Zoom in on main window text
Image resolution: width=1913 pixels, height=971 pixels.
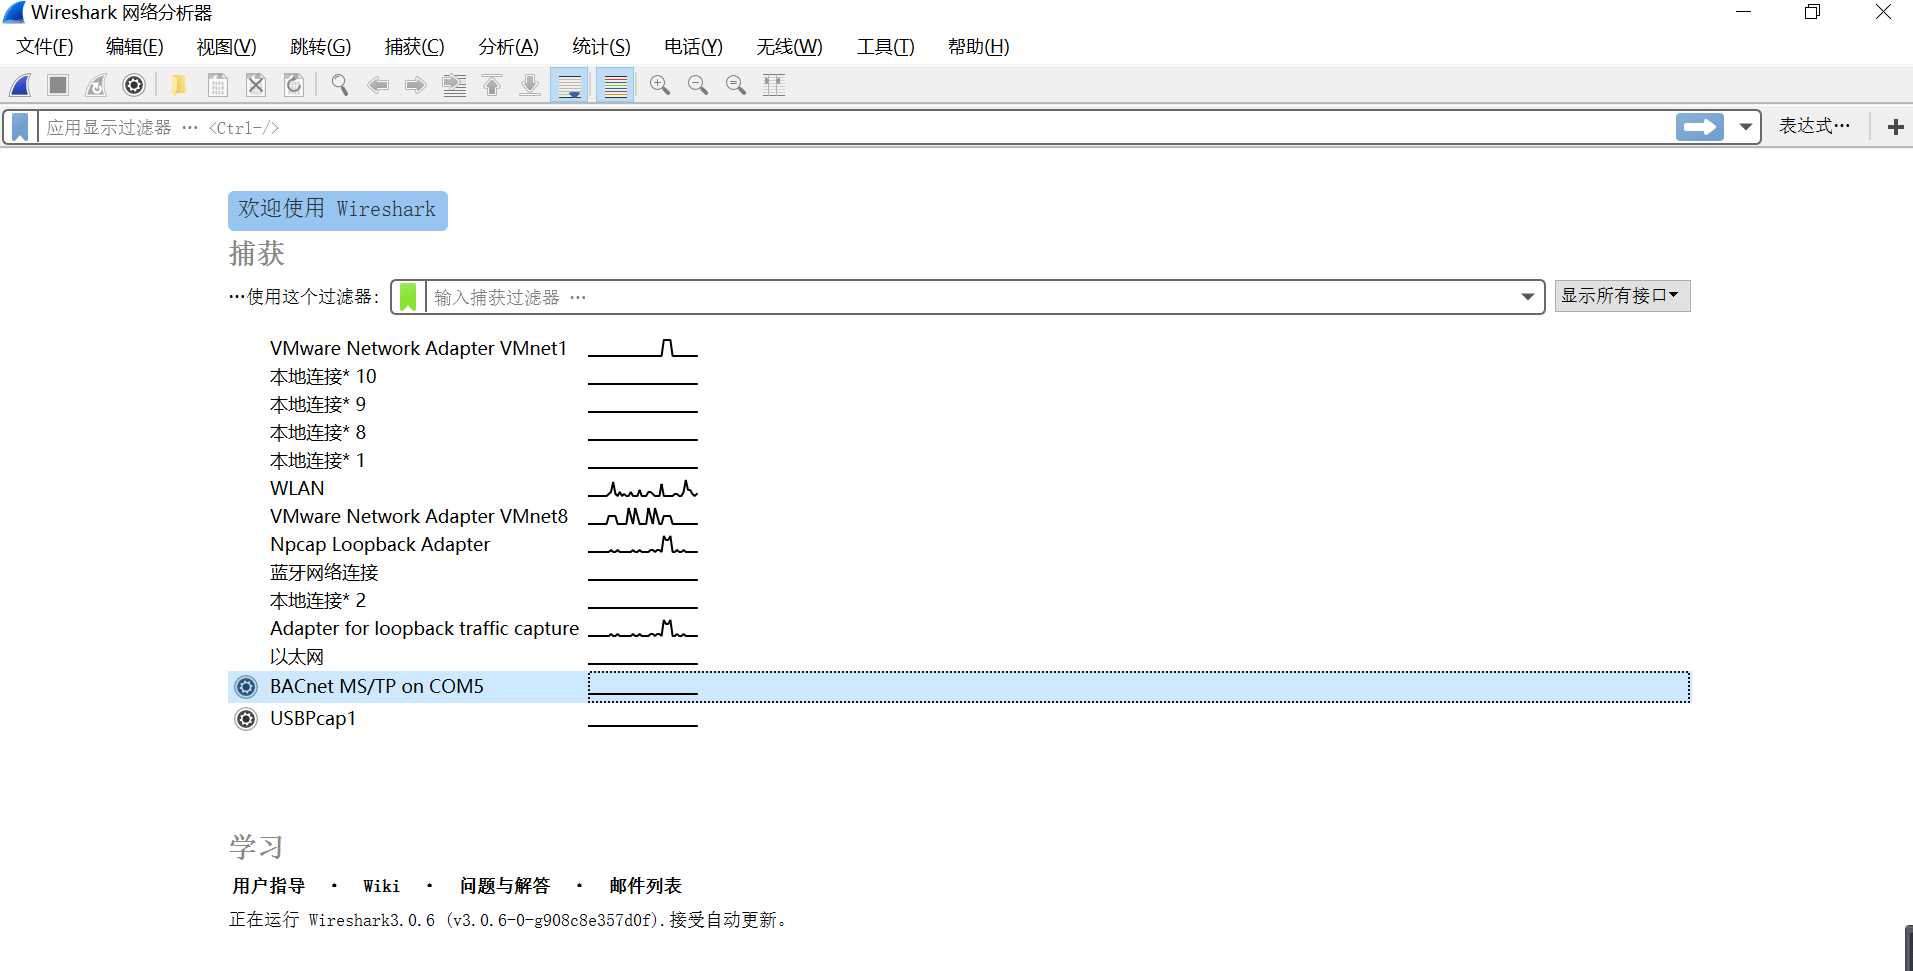pyautogui.click(x=660, y=85)
